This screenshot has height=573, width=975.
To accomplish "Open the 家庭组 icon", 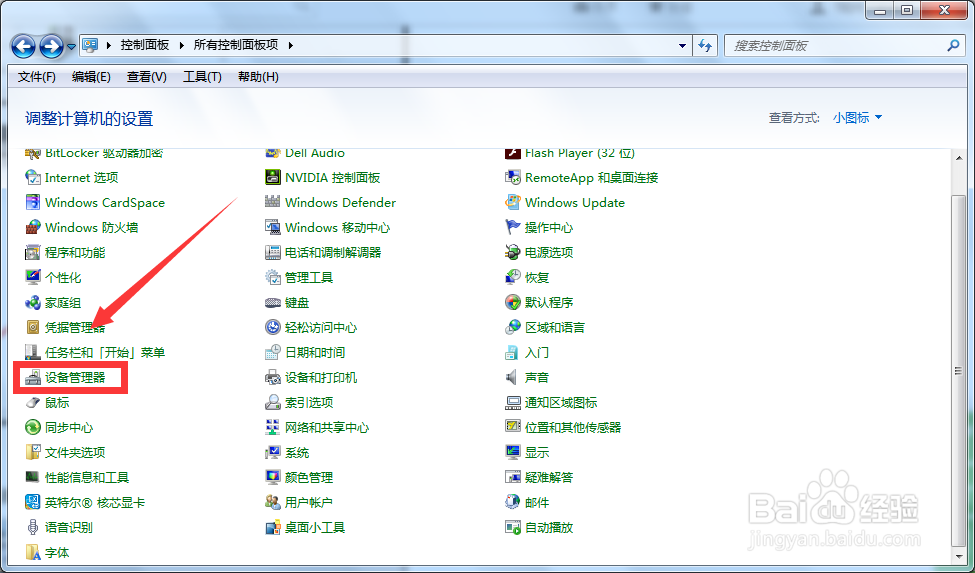I will click(x=32, y=303).
